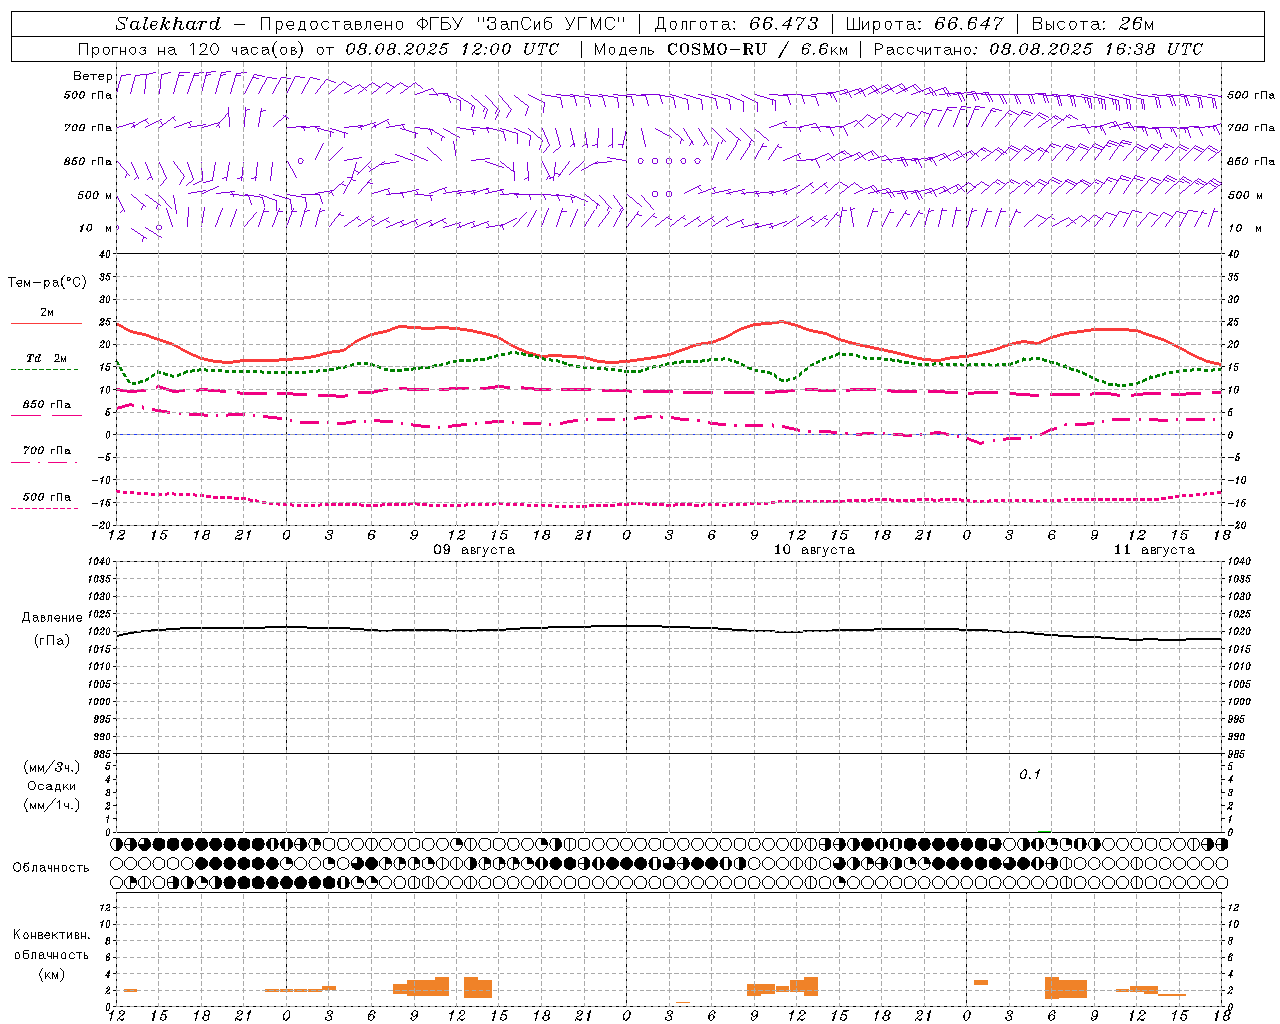Click the (мм/1ч.) precipitation unit label
The height and width of the screenshot is (1024, 1280).
click(52, 805)
